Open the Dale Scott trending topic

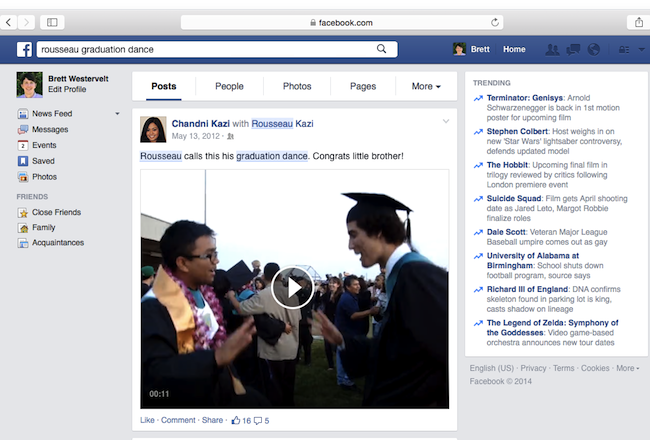506,232
